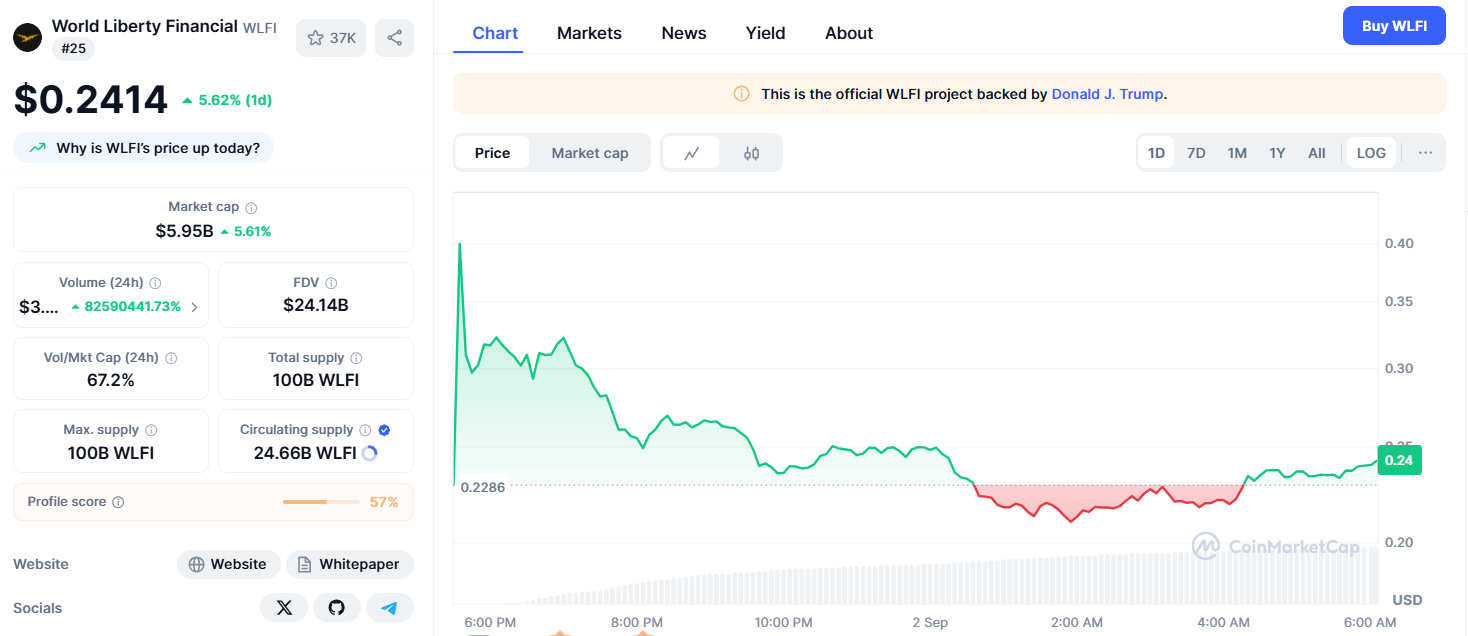Open the Markets tab

pyautogui.click(x=589, y=33)
